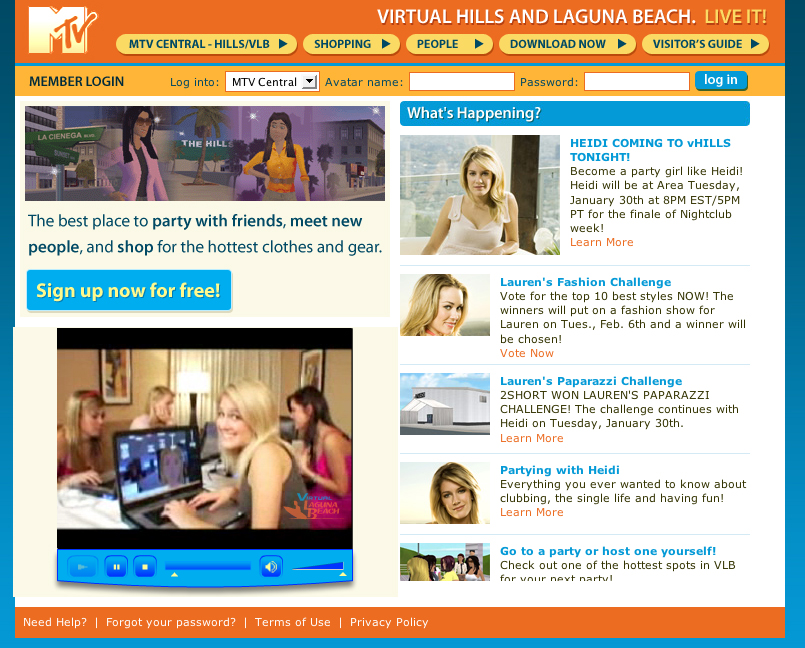Click Forgot your password? link
Viewport: 805px width, 648px height.
pos(171,622)
